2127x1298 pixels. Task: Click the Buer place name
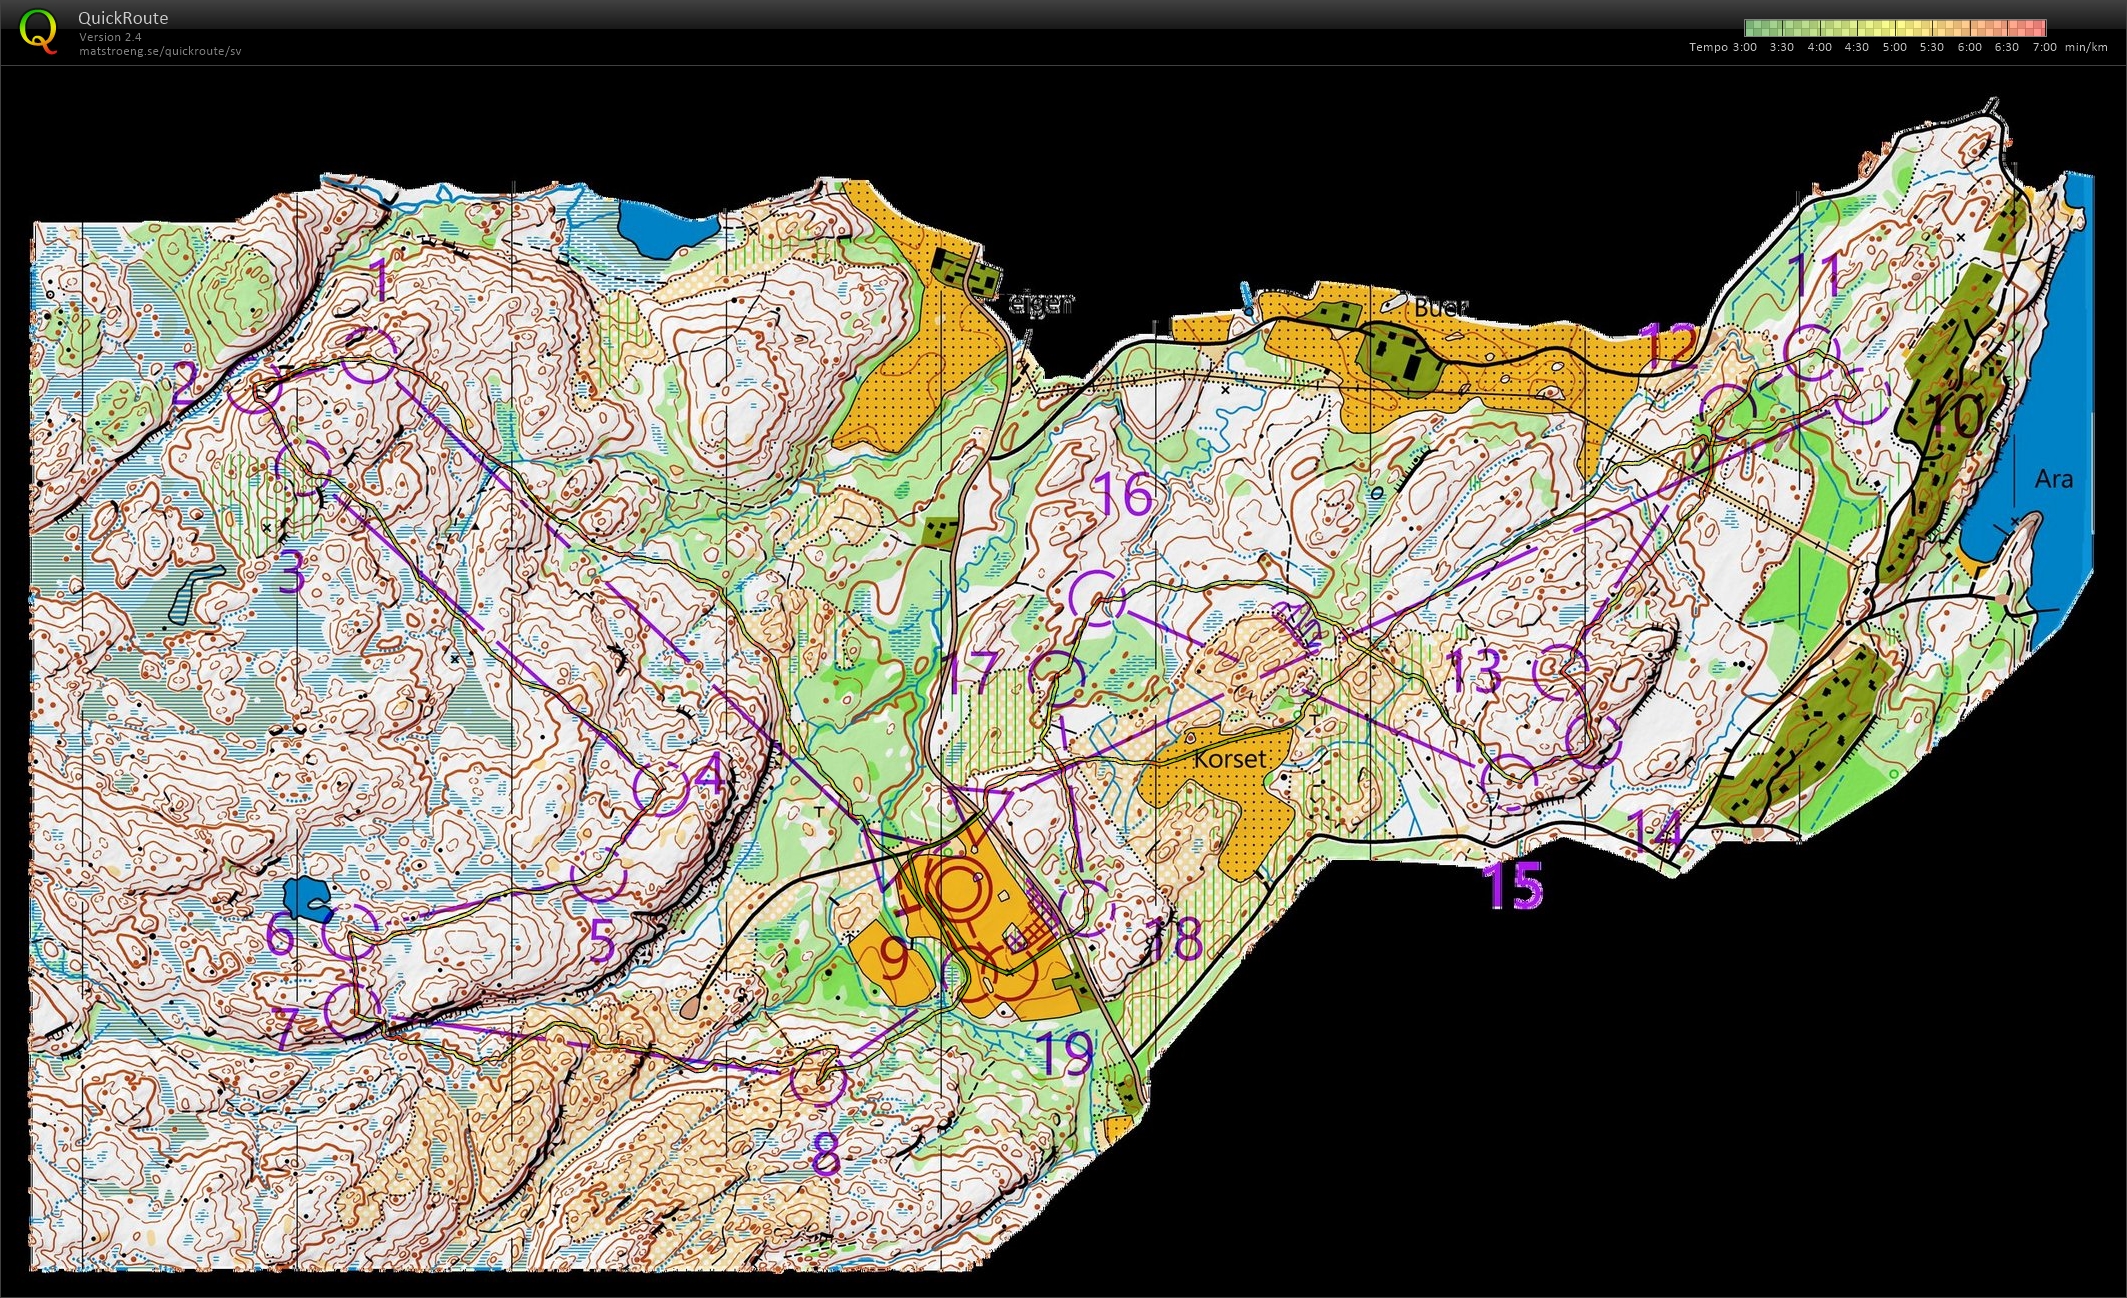pyautogui.click(x=1441, y=307)
